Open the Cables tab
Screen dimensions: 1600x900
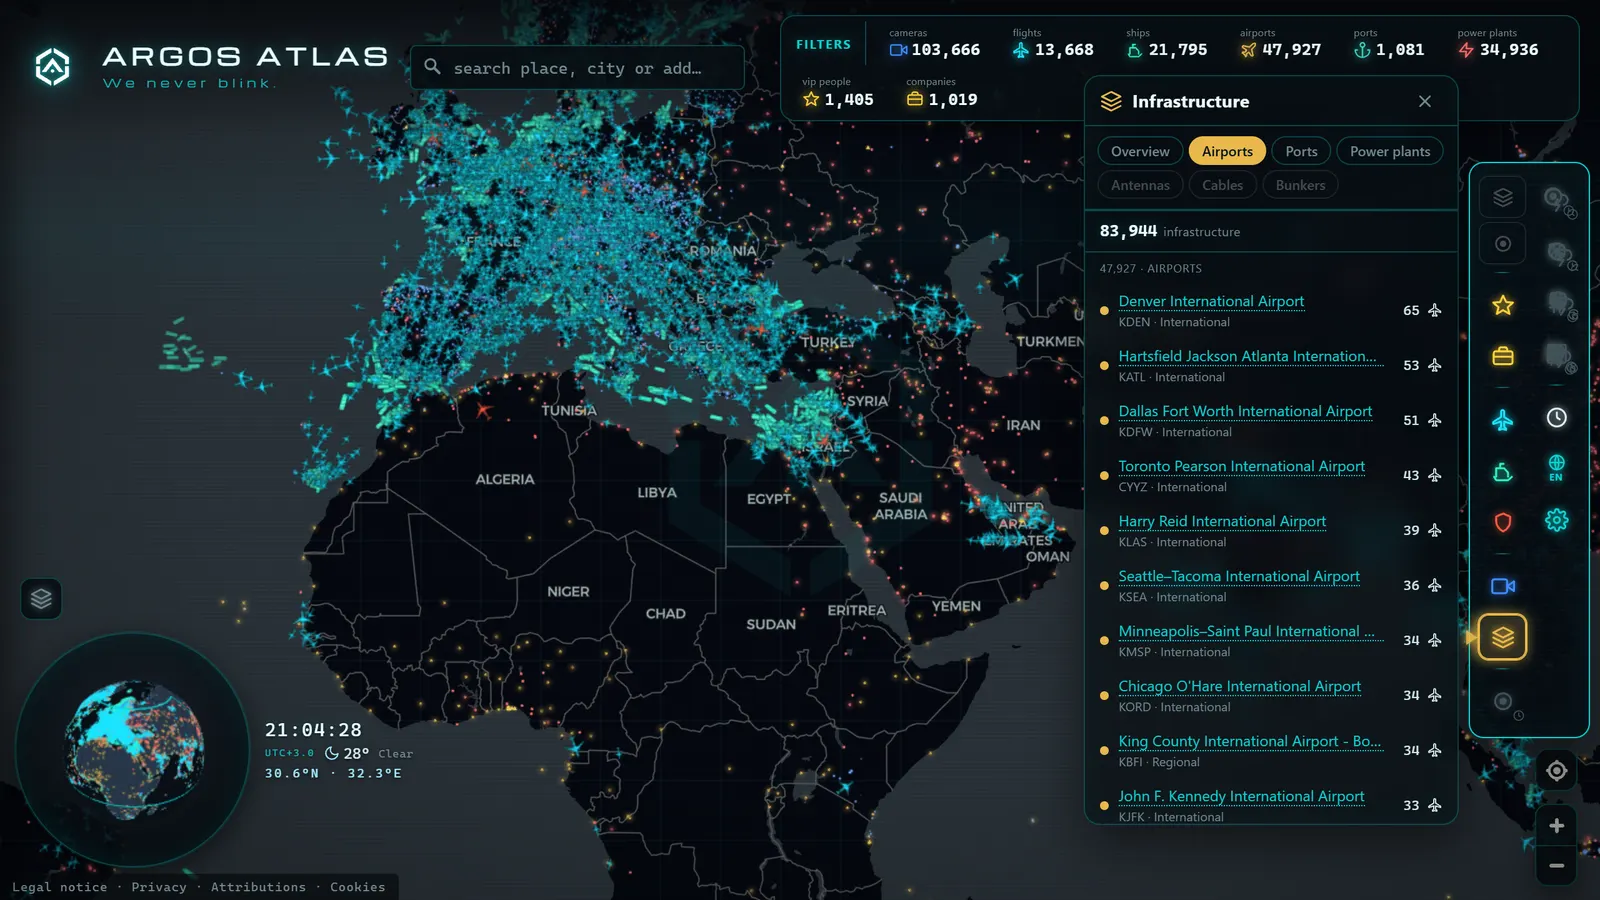(x=1222, y=185)
